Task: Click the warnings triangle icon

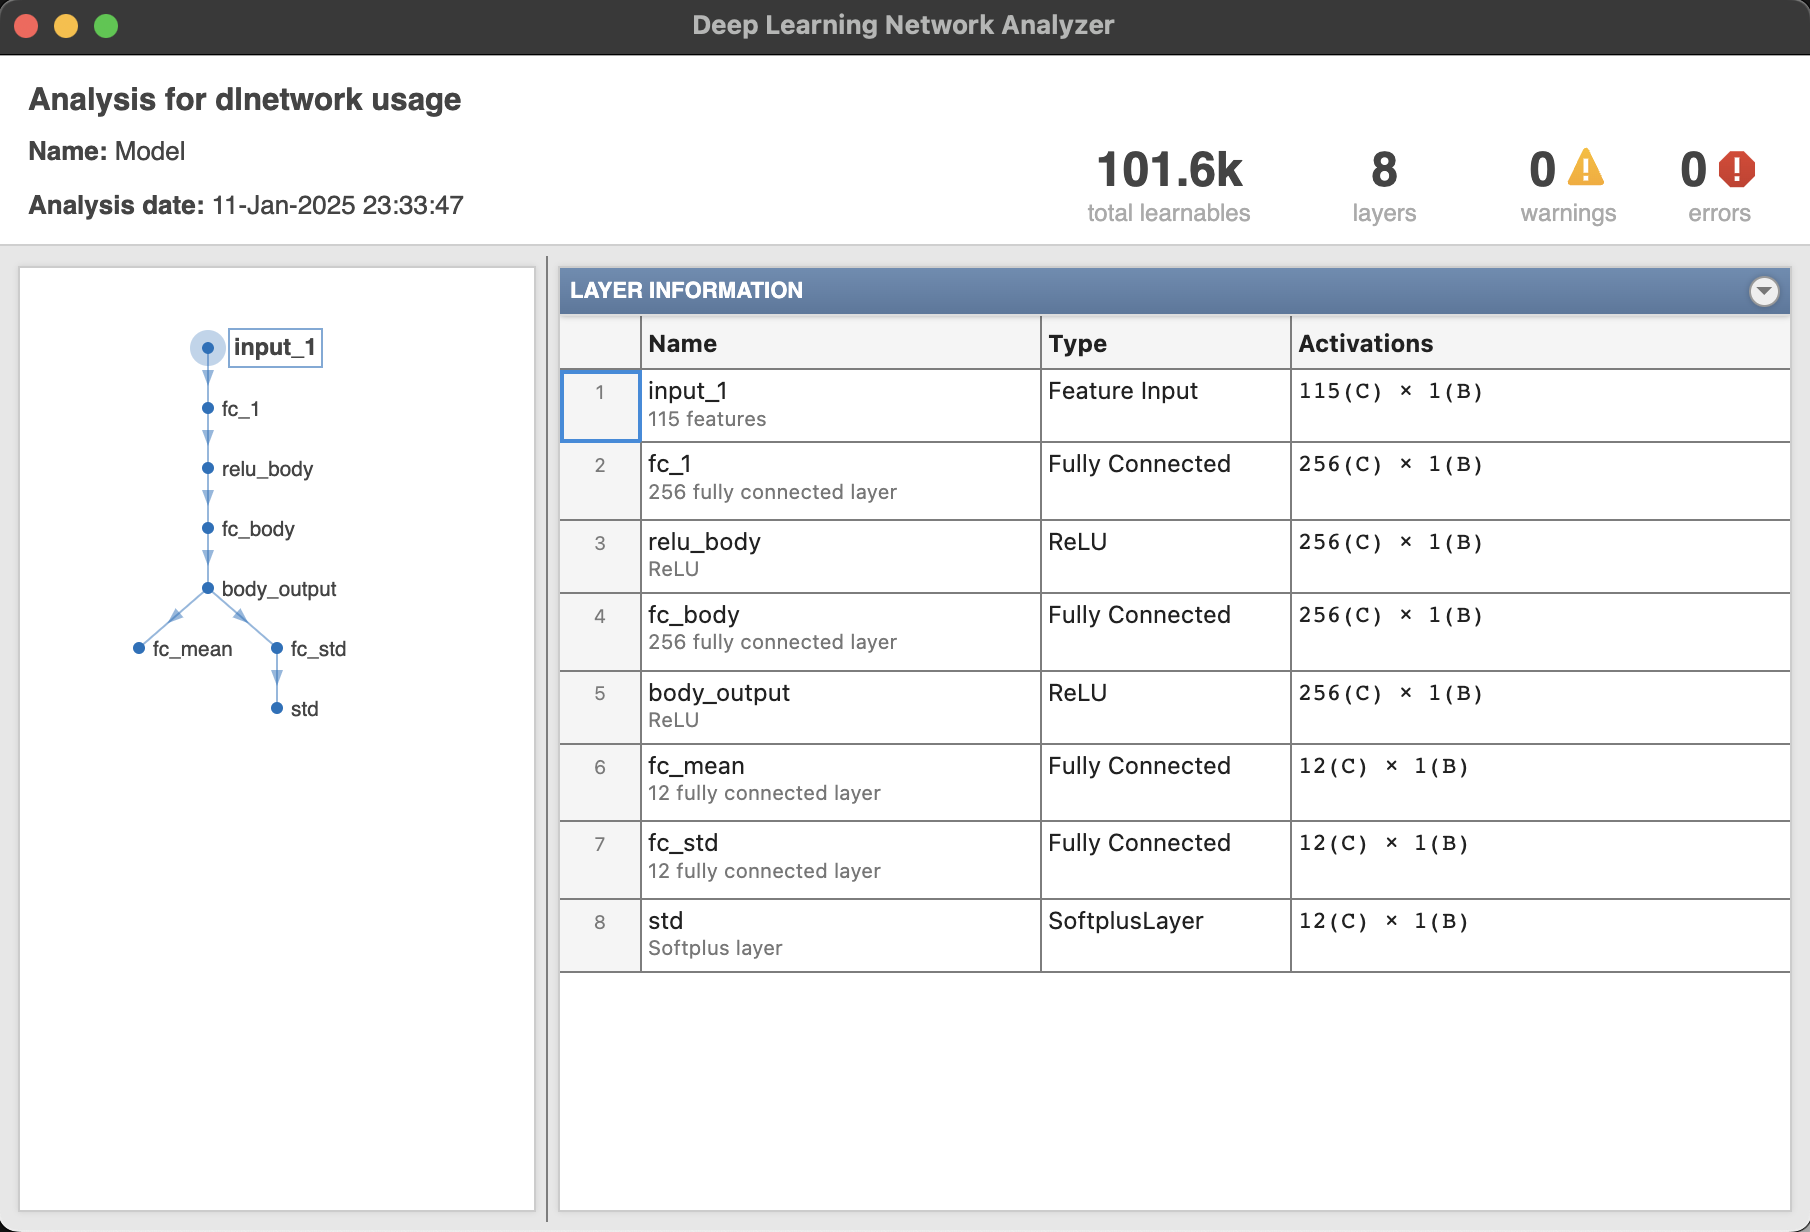Action: coord(1585,169)
